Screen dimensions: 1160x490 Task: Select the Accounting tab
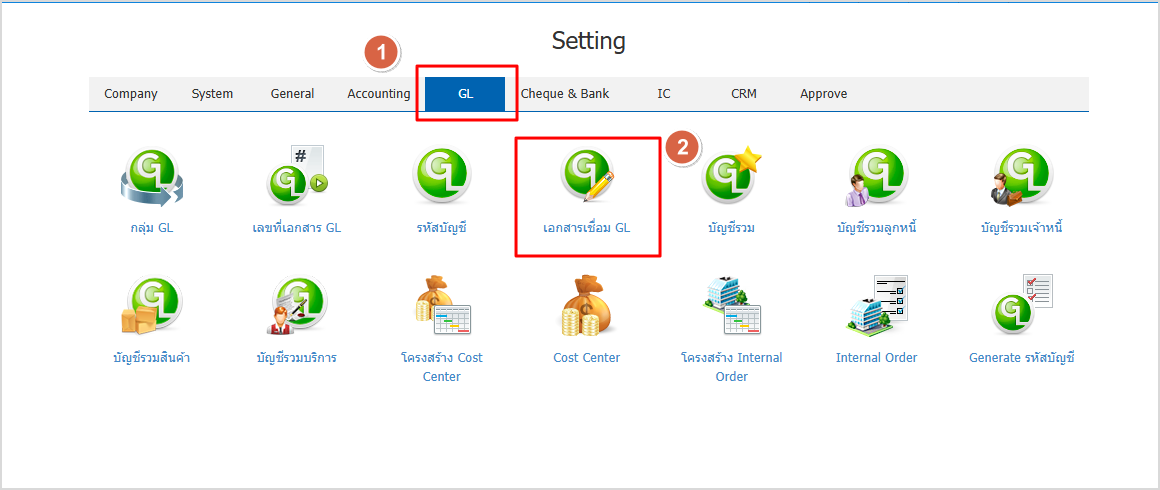pos(379,94)
